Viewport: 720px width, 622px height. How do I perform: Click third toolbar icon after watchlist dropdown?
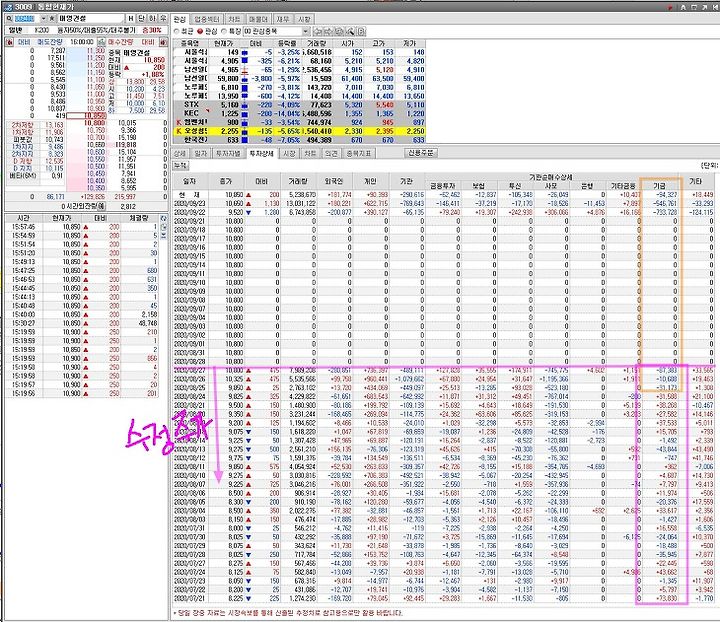point(339,31)
